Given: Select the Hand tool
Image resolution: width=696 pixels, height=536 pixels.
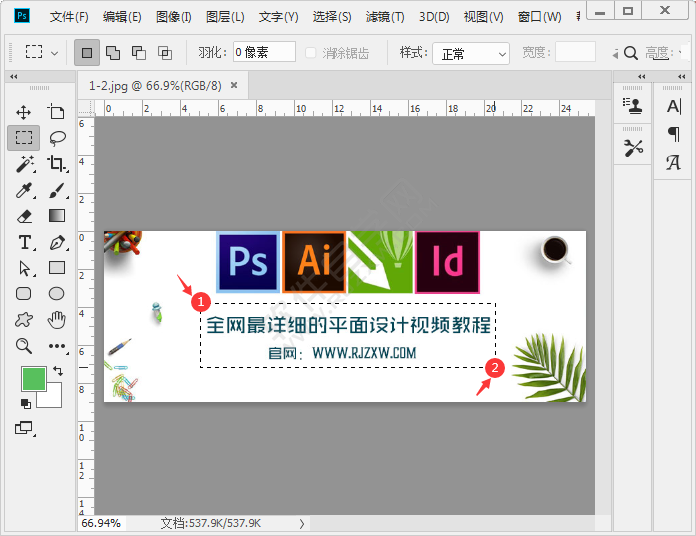Looking at the screenshot, I should click(x=57, y=320).
